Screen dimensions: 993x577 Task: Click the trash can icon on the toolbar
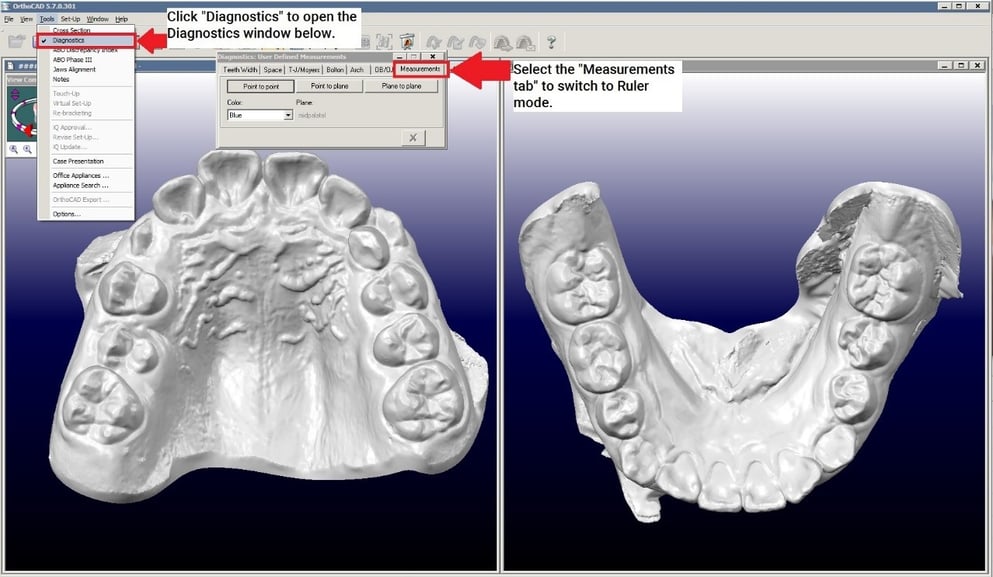click(x=407, y=42)
